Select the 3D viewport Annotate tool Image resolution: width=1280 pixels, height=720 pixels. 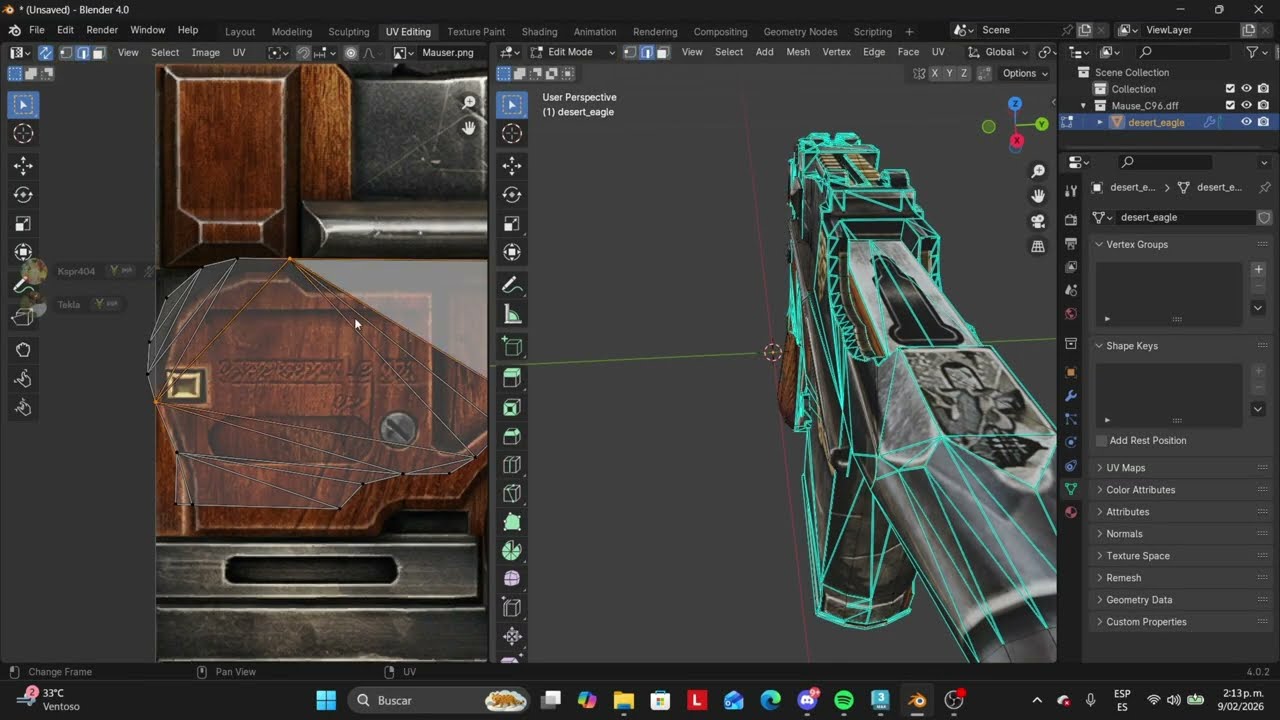(512, 286)
